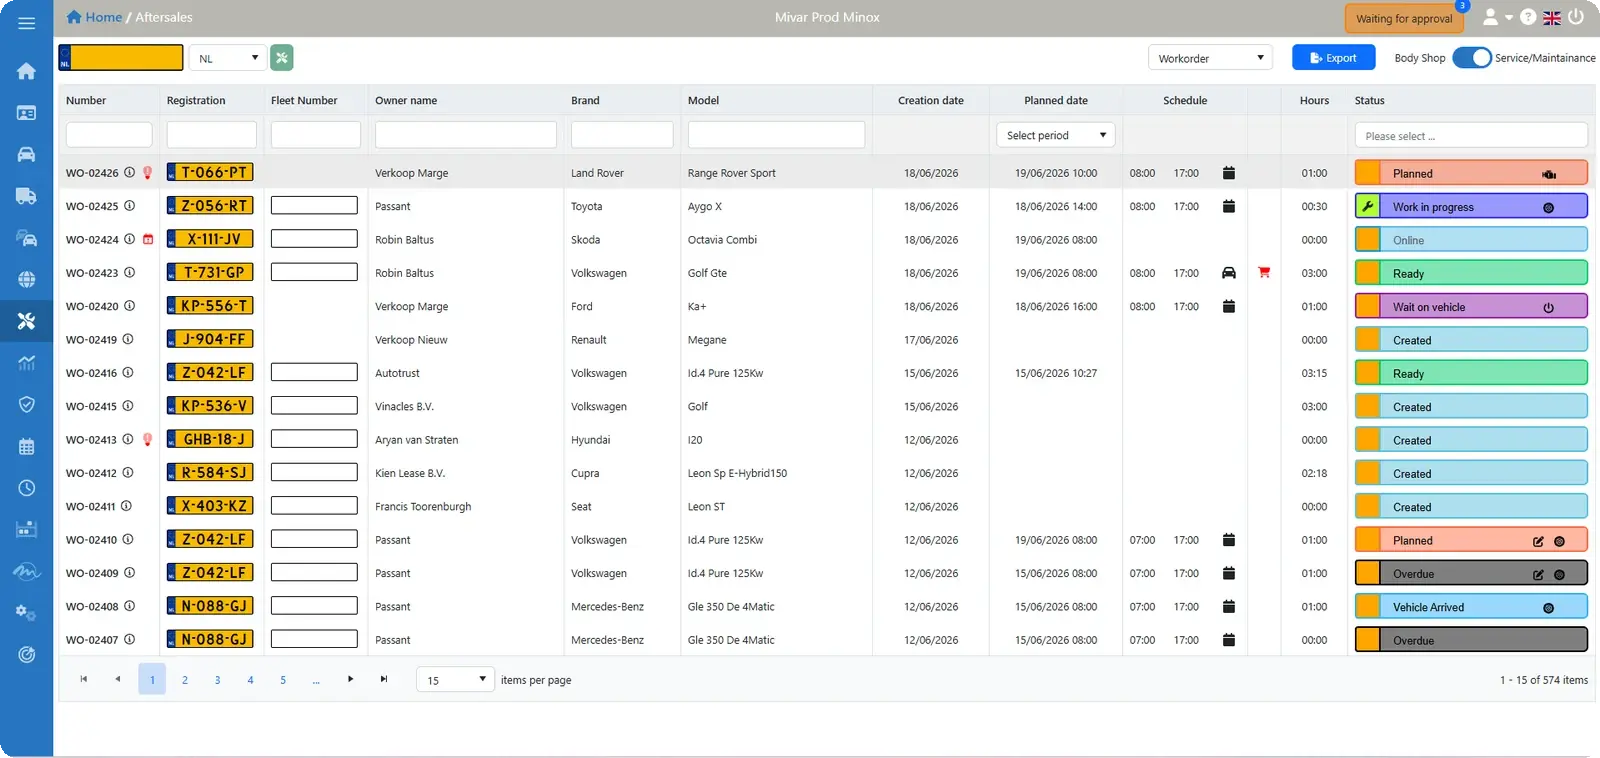Open the Select period dropdown
The image size is (1600, 758).
coord(1056,135)
